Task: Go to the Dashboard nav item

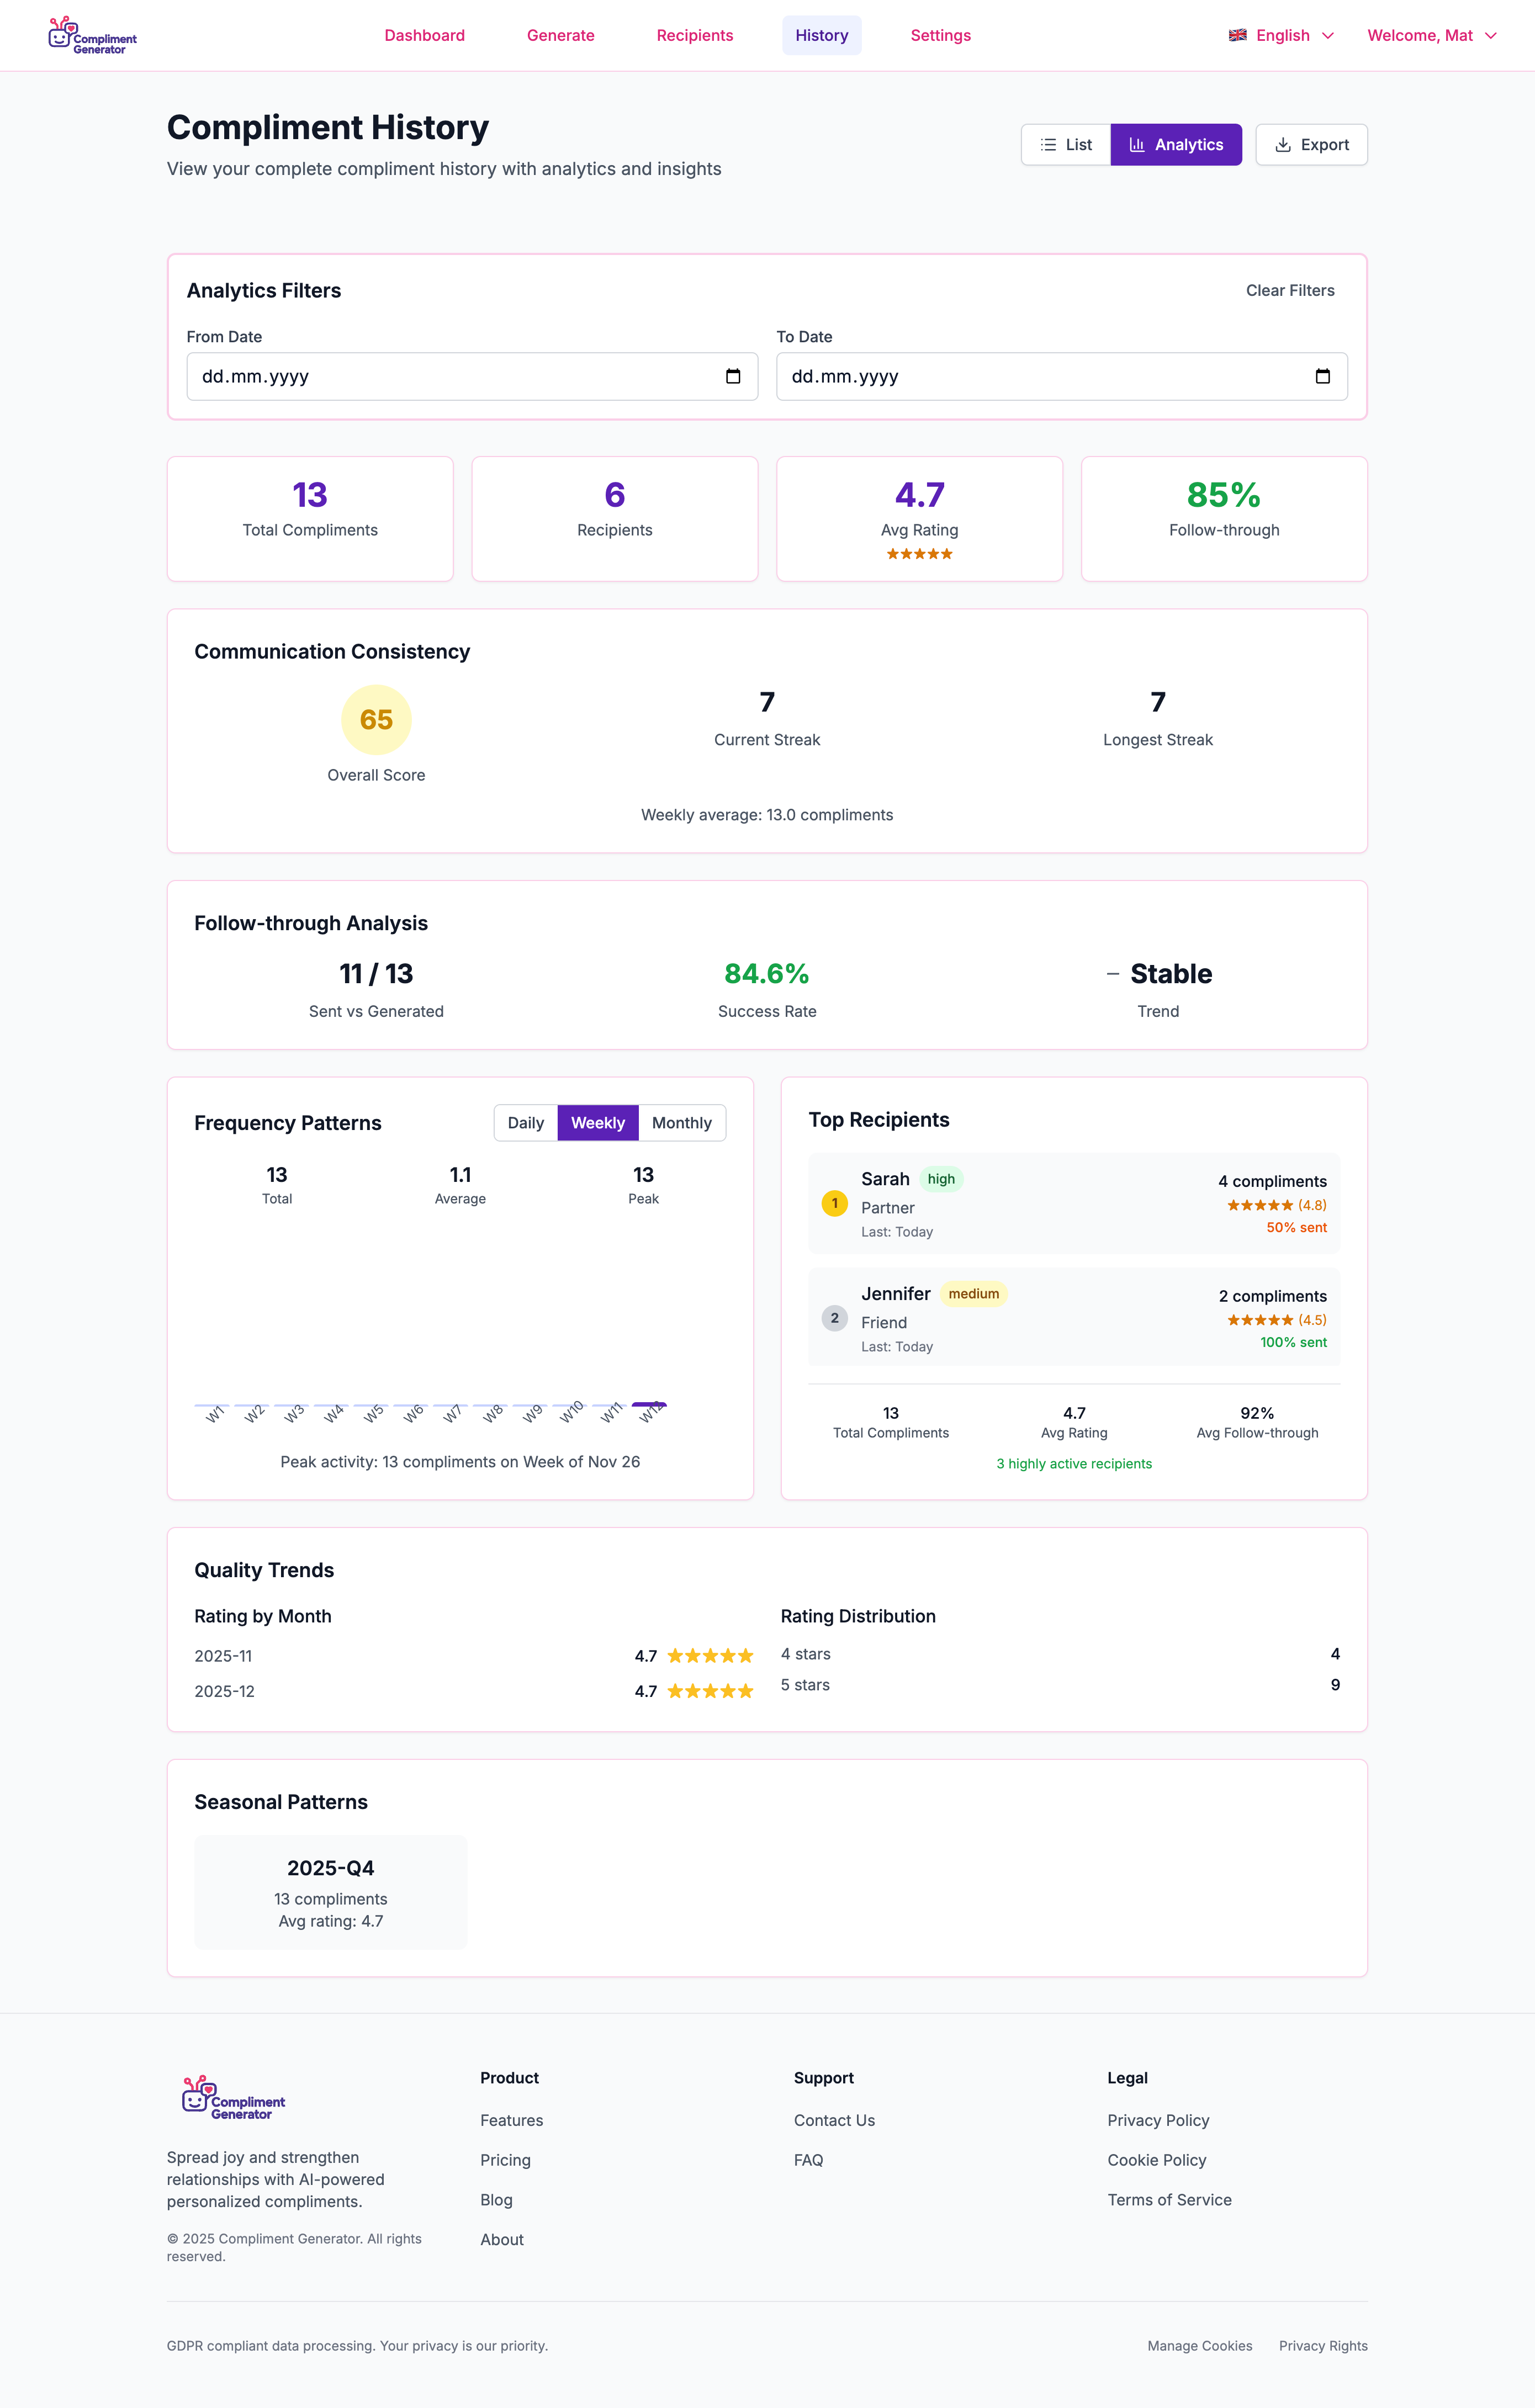Action: 424,35
